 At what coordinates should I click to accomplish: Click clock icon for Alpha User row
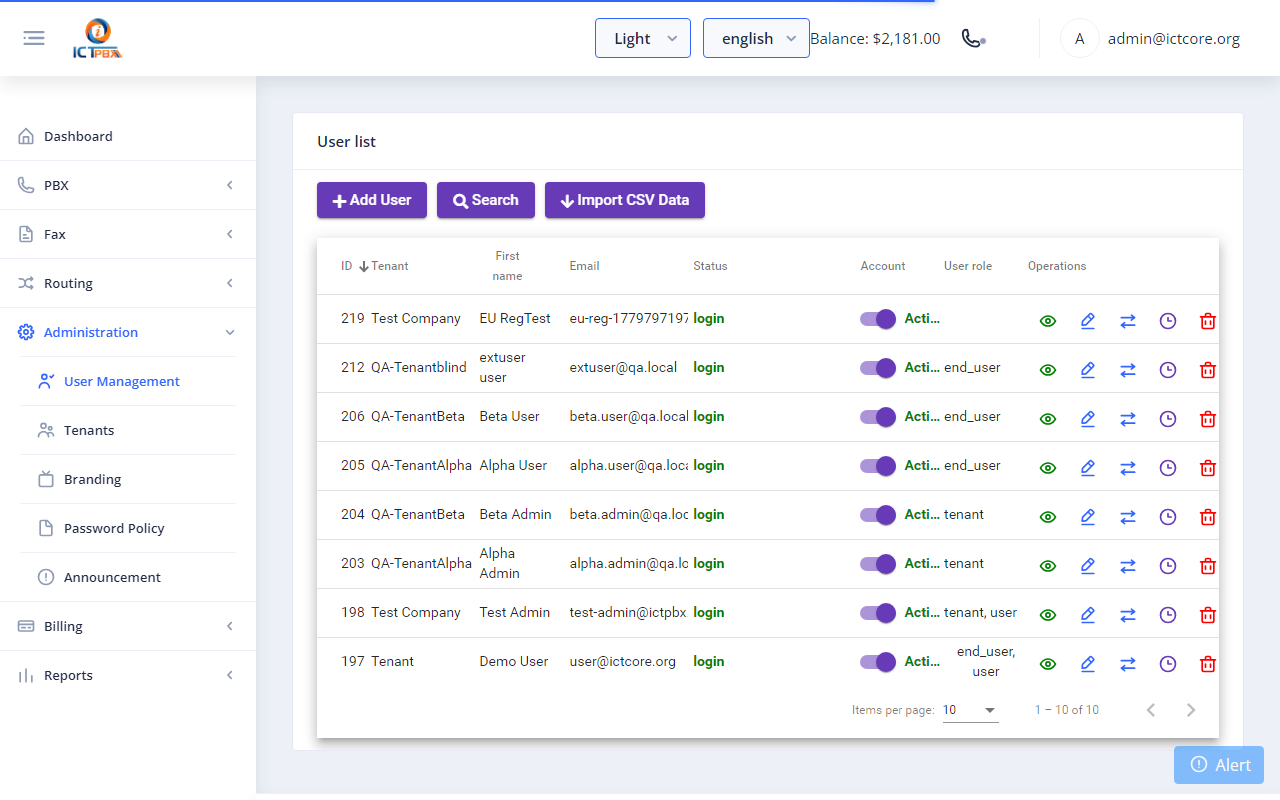point(1168,468)
